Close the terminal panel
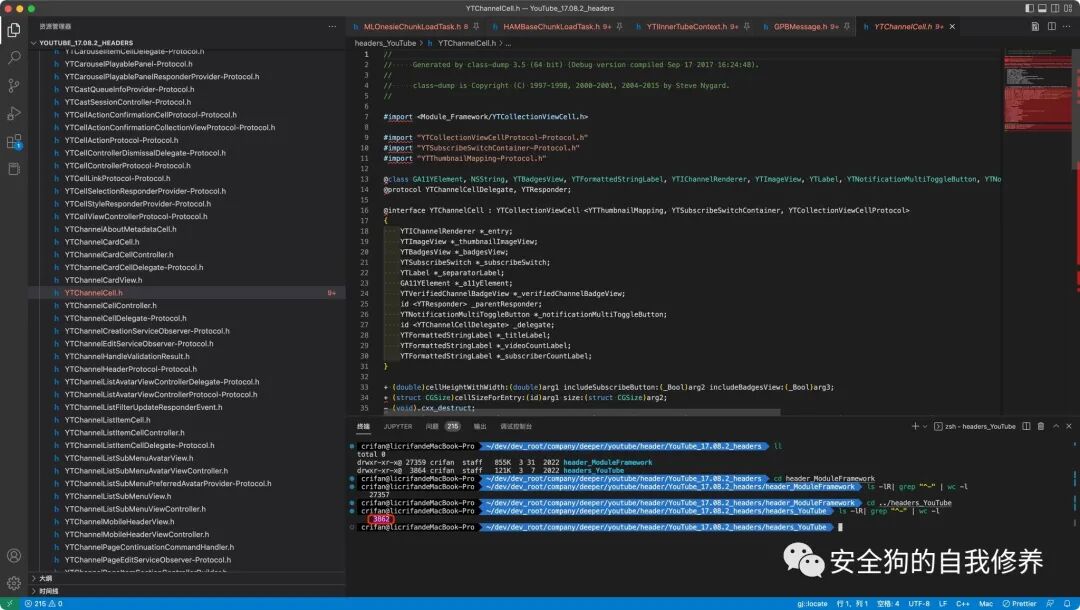Image resolution: width=1080 pixels, height=610 pixels. (x=1069, y=426)
